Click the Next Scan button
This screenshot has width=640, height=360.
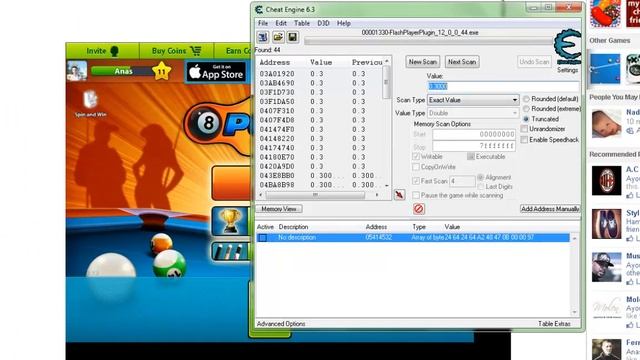(462, 62)
